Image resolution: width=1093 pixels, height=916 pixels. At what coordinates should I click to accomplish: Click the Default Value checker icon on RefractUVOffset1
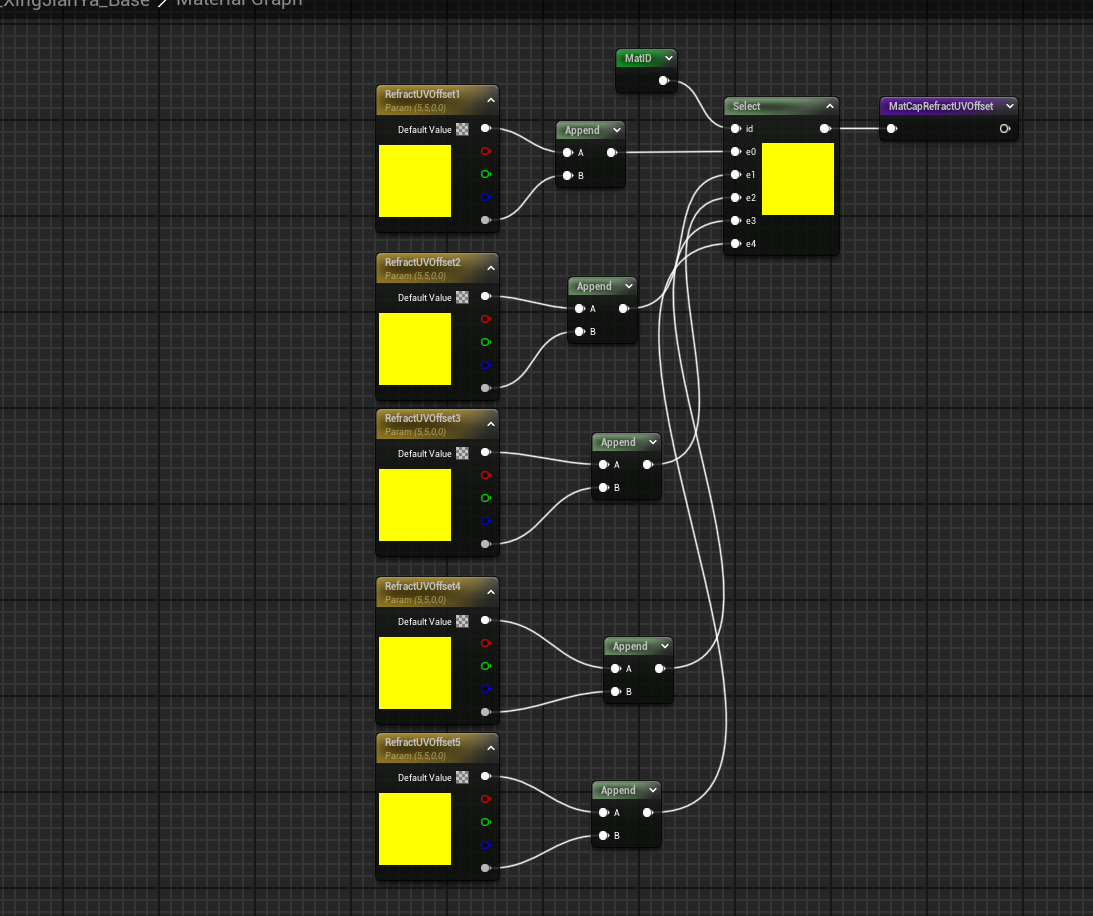tap(462, 129)
